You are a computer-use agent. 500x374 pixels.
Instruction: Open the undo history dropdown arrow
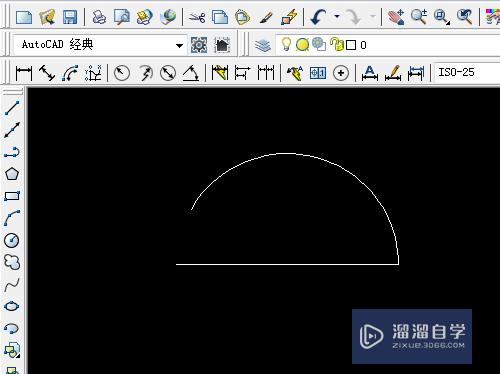click(337, 16)
